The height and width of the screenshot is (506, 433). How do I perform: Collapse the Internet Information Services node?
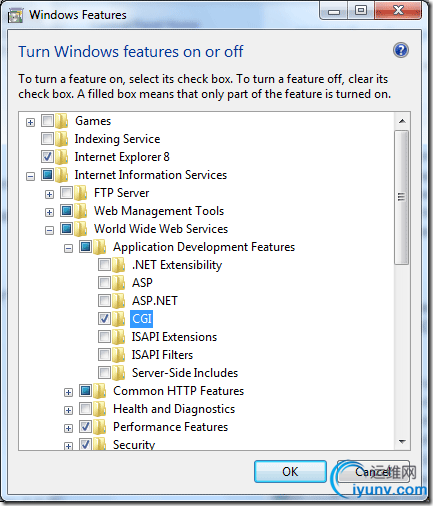[x=30, y=176]
